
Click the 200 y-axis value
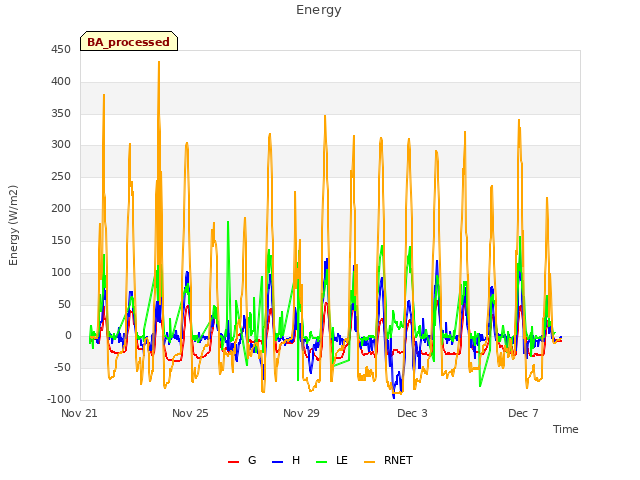61,209
